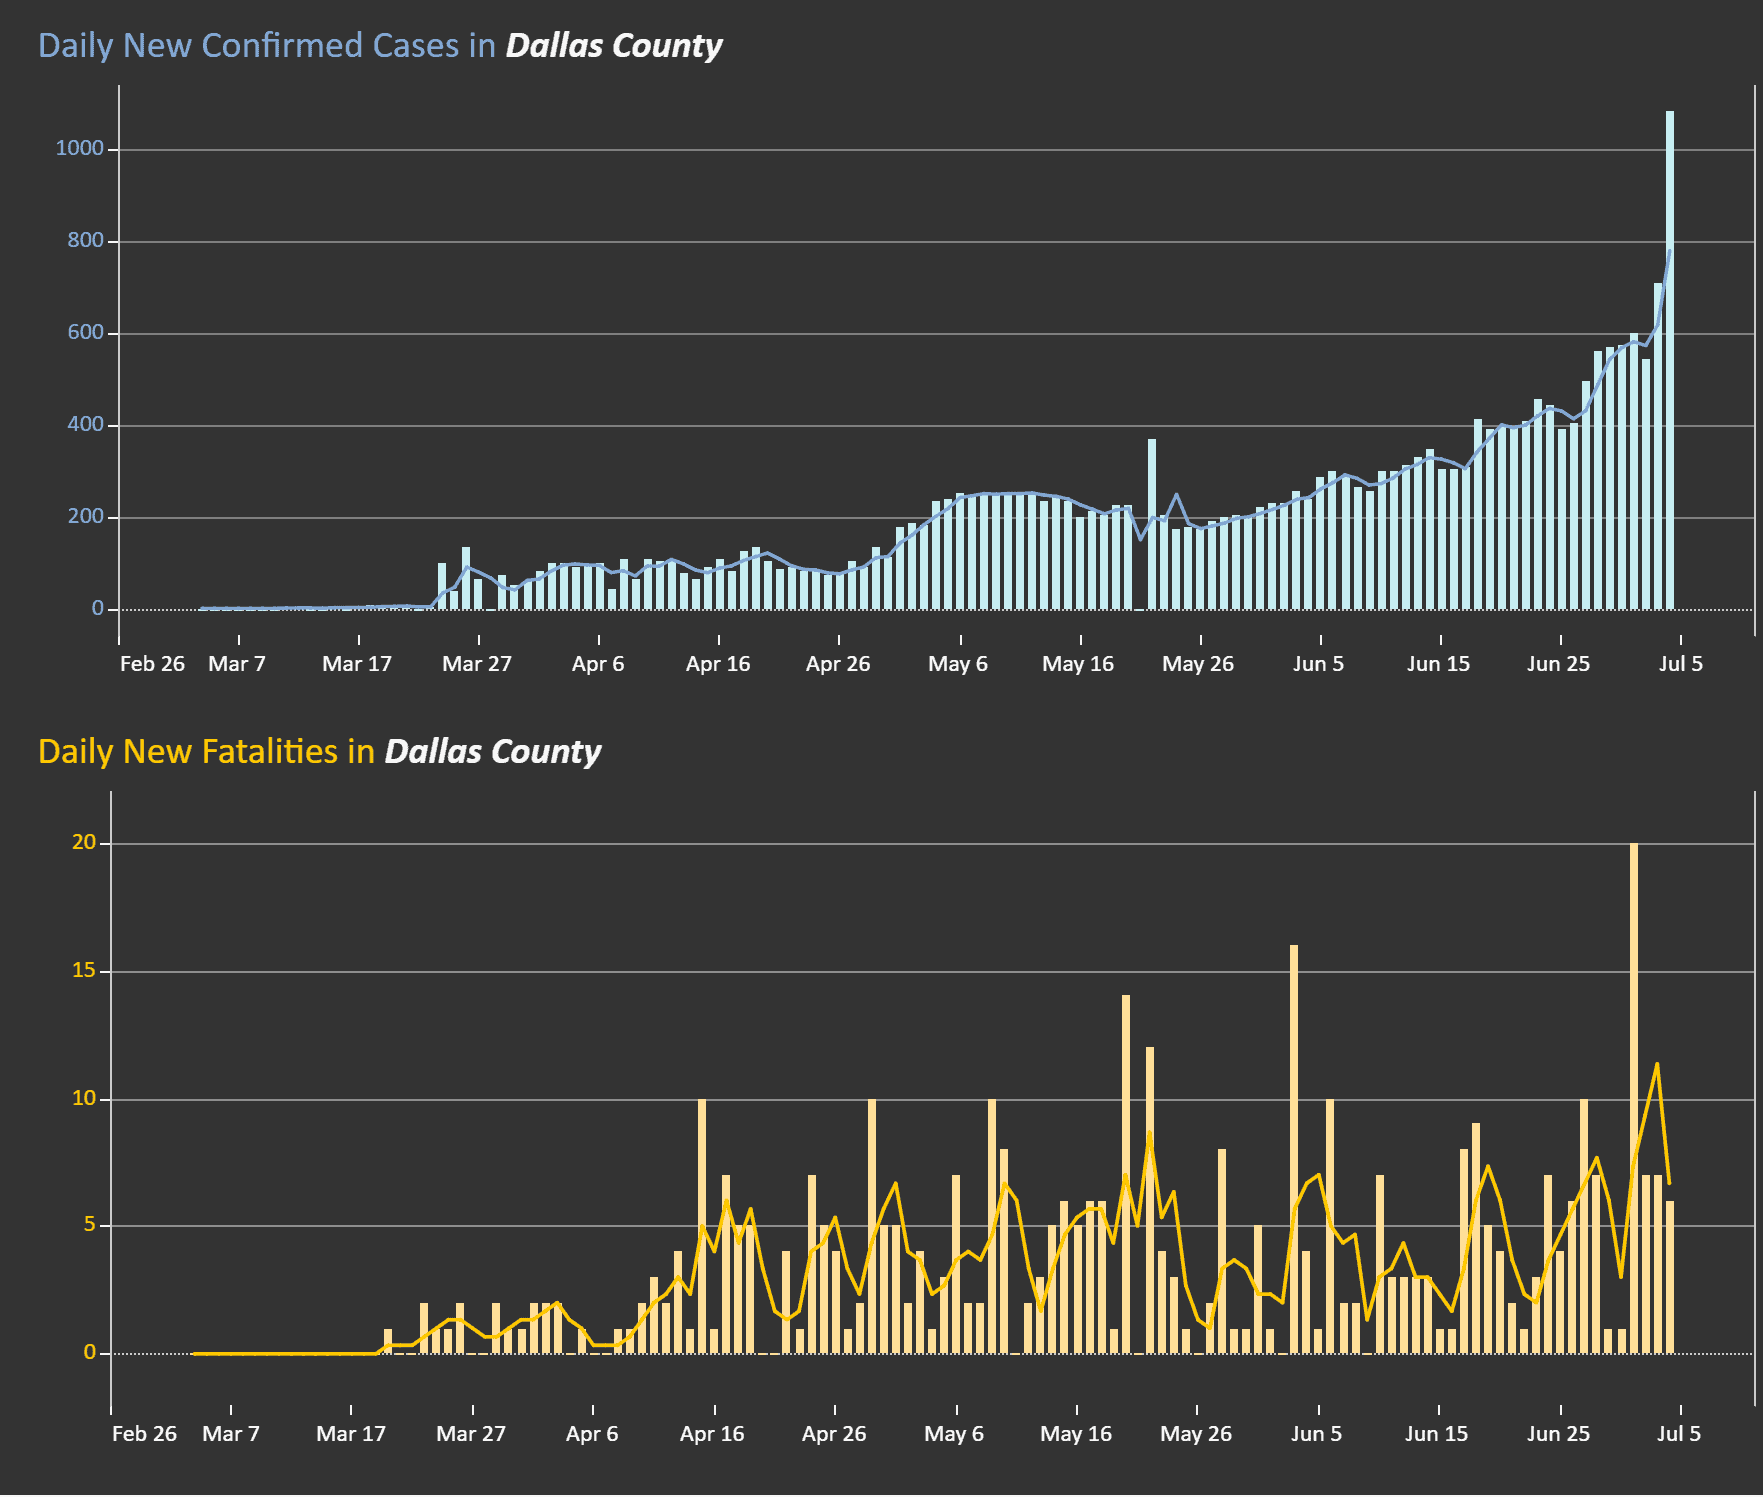Viewport: 1763px width, 1497px height.
Task: Click the second-tallest cases bar near 700
Action: (1658, 446)
